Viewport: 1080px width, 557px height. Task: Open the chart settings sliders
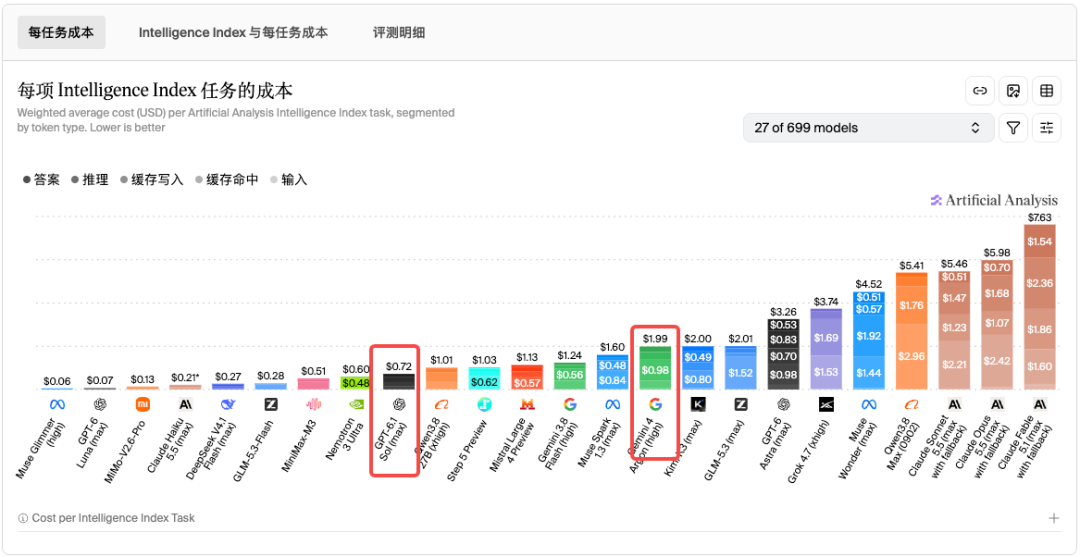[1047, 127]
